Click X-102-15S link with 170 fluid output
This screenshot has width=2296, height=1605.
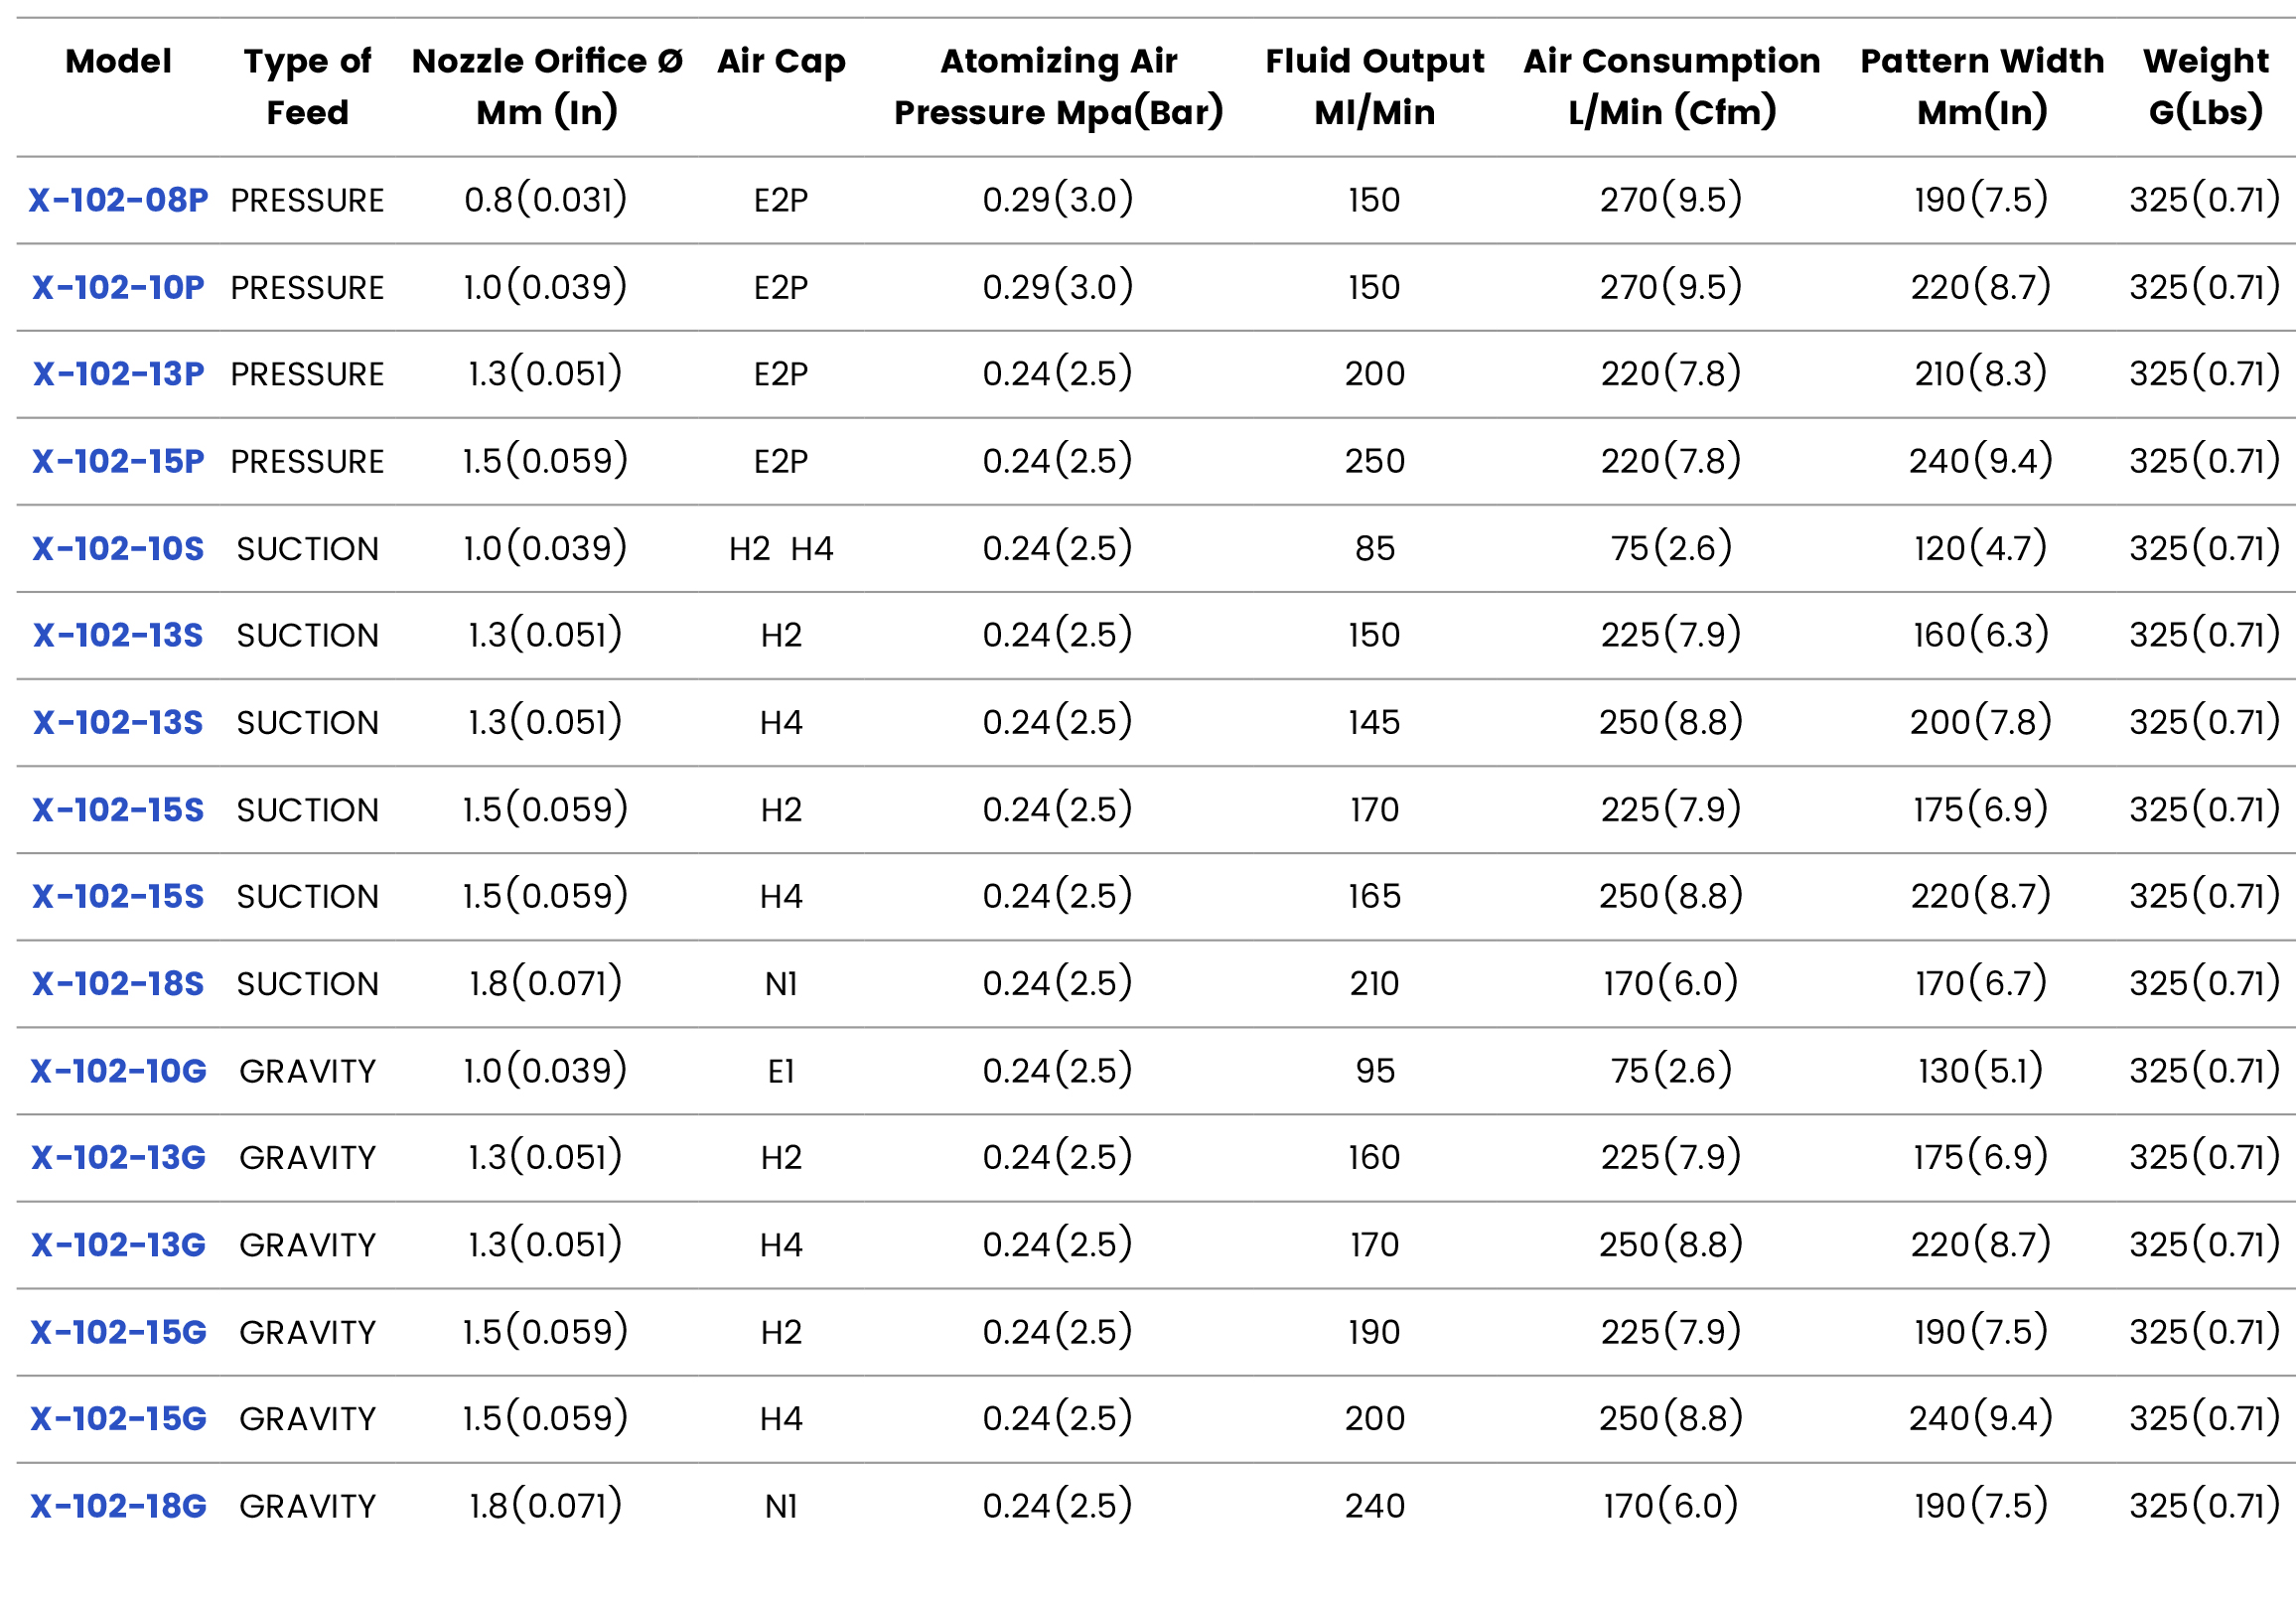[x=118, y=809]
